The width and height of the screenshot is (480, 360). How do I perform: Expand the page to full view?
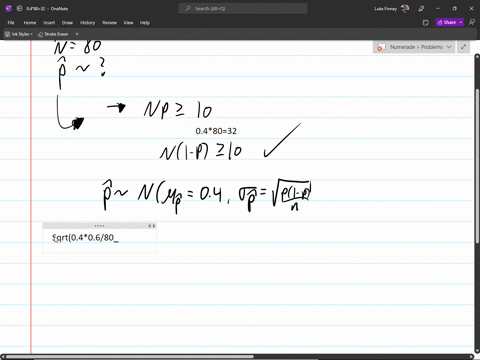tap(463, 47)
